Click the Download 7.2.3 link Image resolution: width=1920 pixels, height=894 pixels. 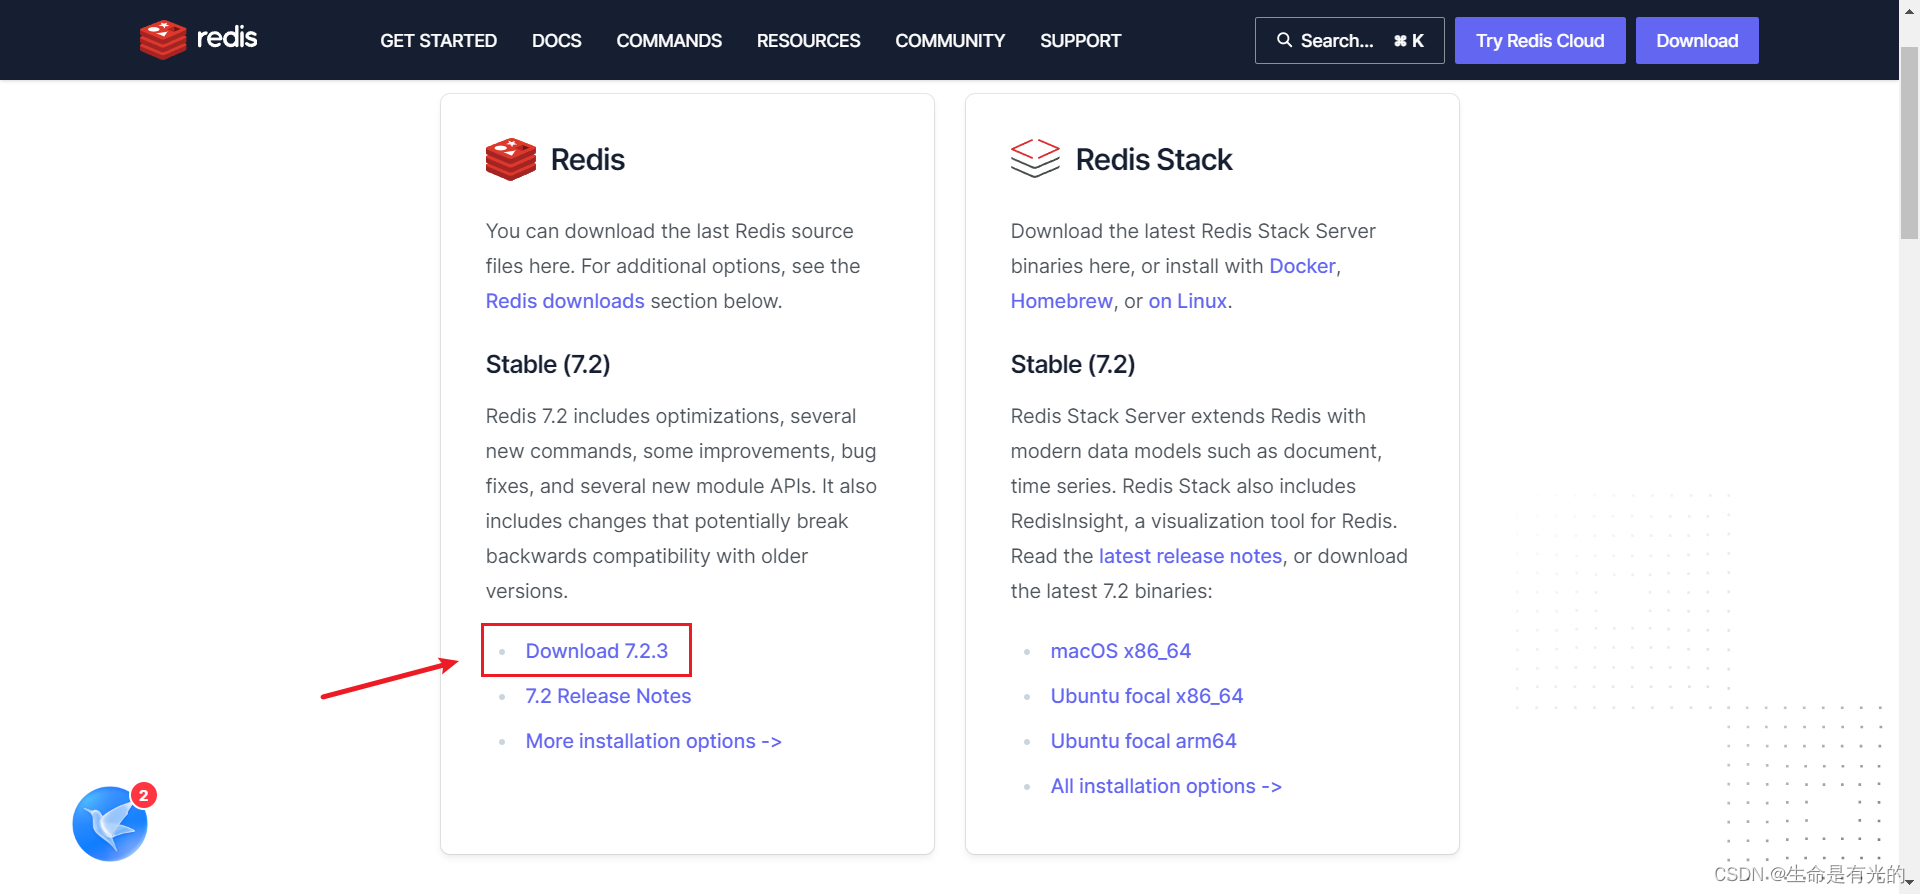click(x=597, y=651)
